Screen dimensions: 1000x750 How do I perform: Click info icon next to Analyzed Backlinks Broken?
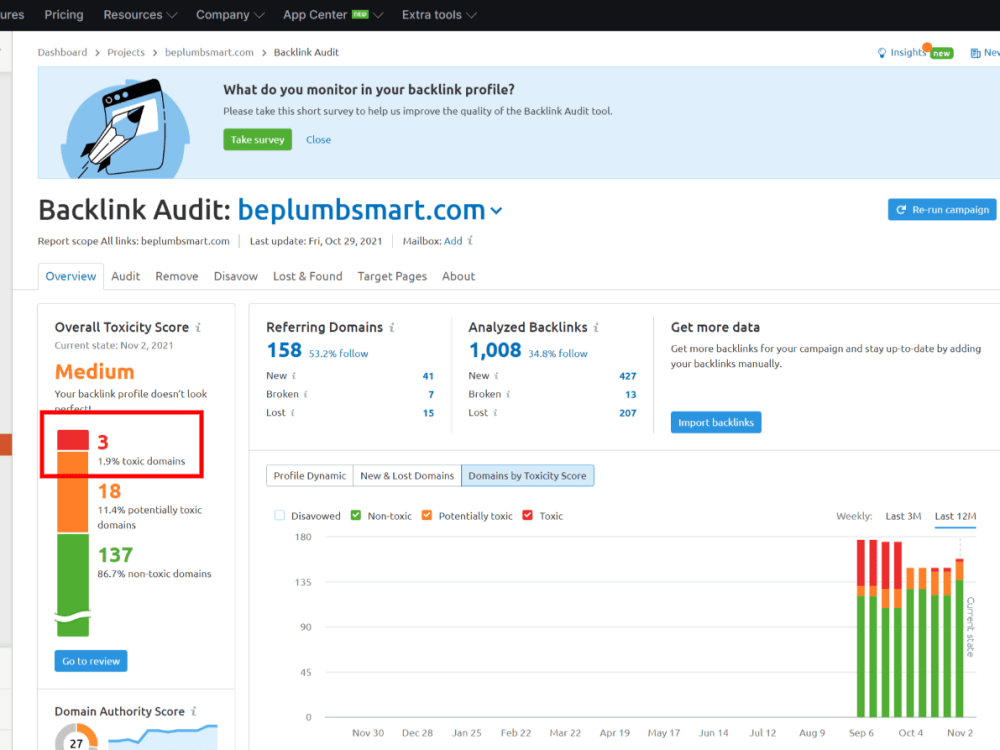(508, 394)
